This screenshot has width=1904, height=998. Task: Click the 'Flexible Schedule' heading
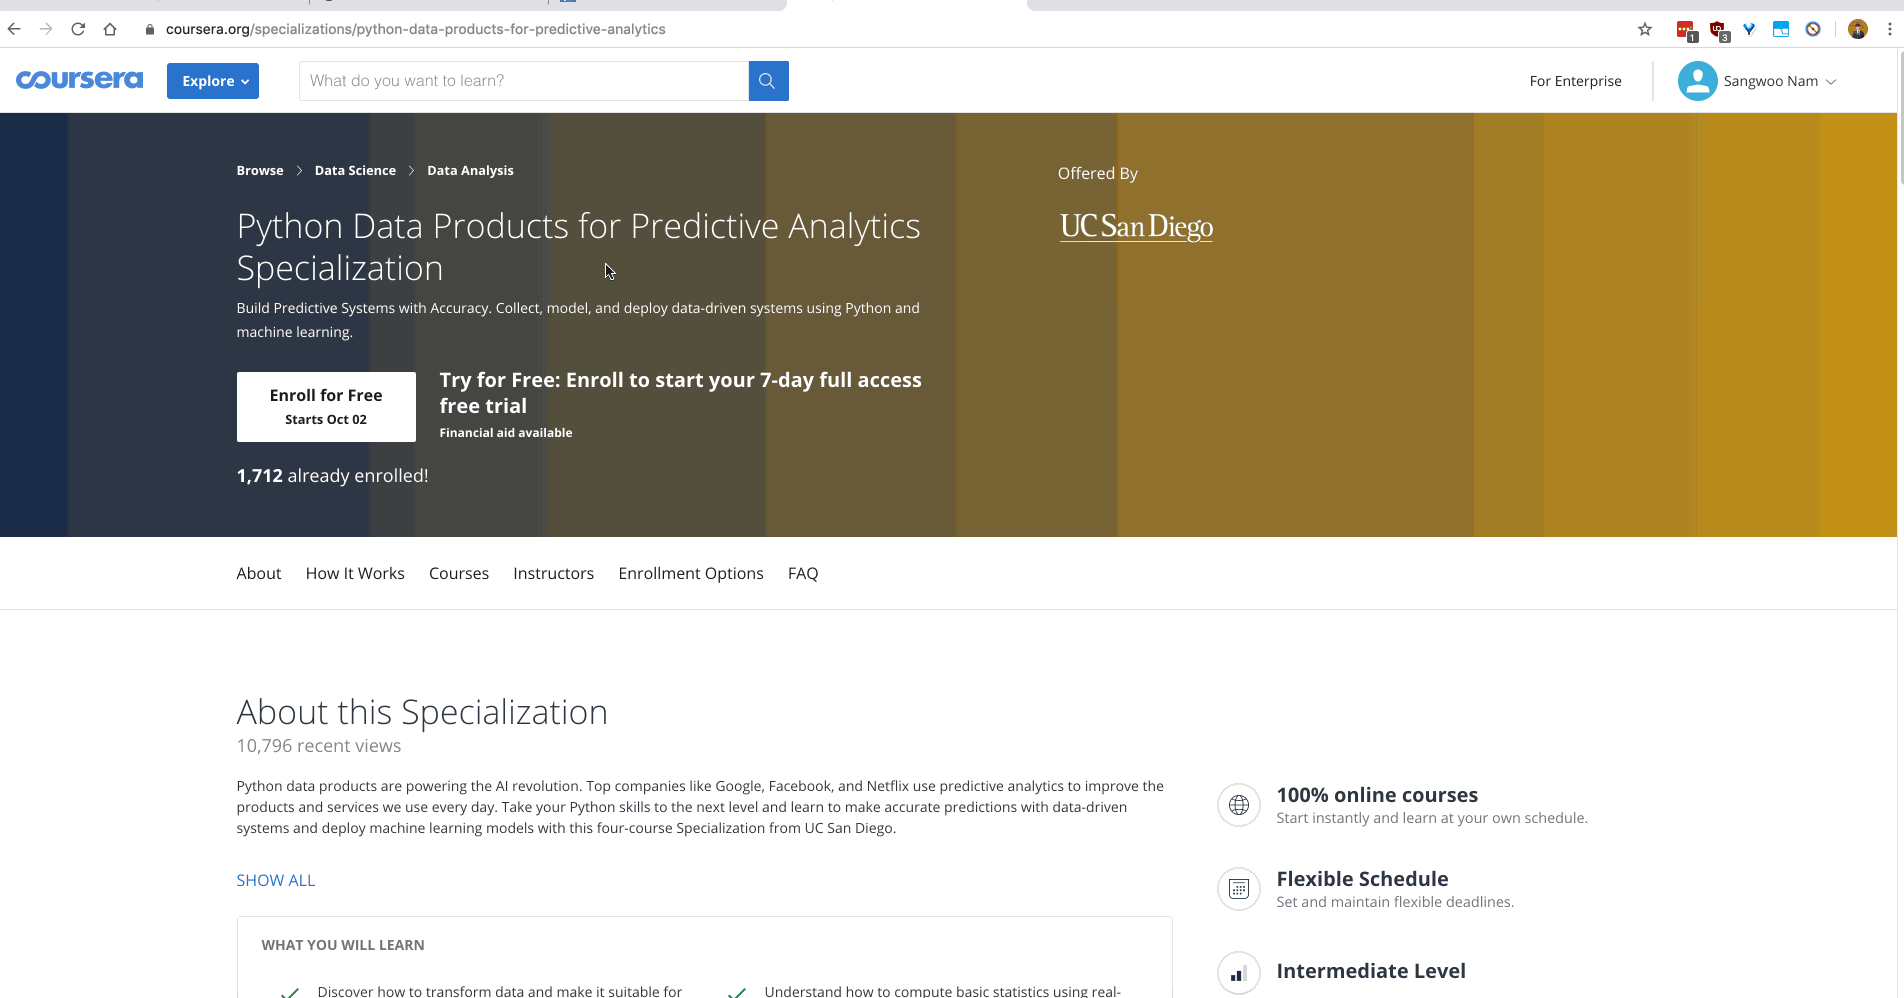pos(1362,879)
